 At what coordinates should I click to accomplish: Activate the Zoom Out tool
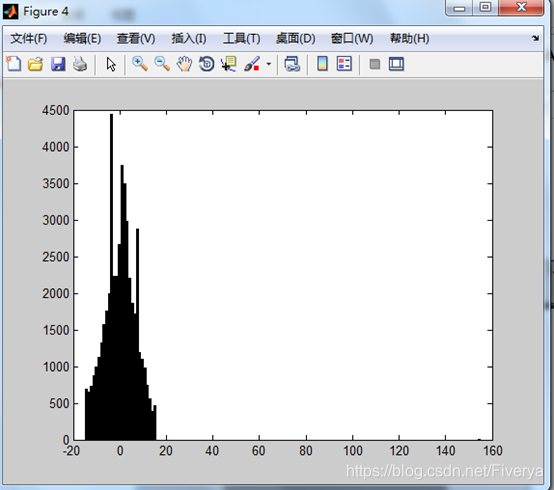[x=162, y=64]
